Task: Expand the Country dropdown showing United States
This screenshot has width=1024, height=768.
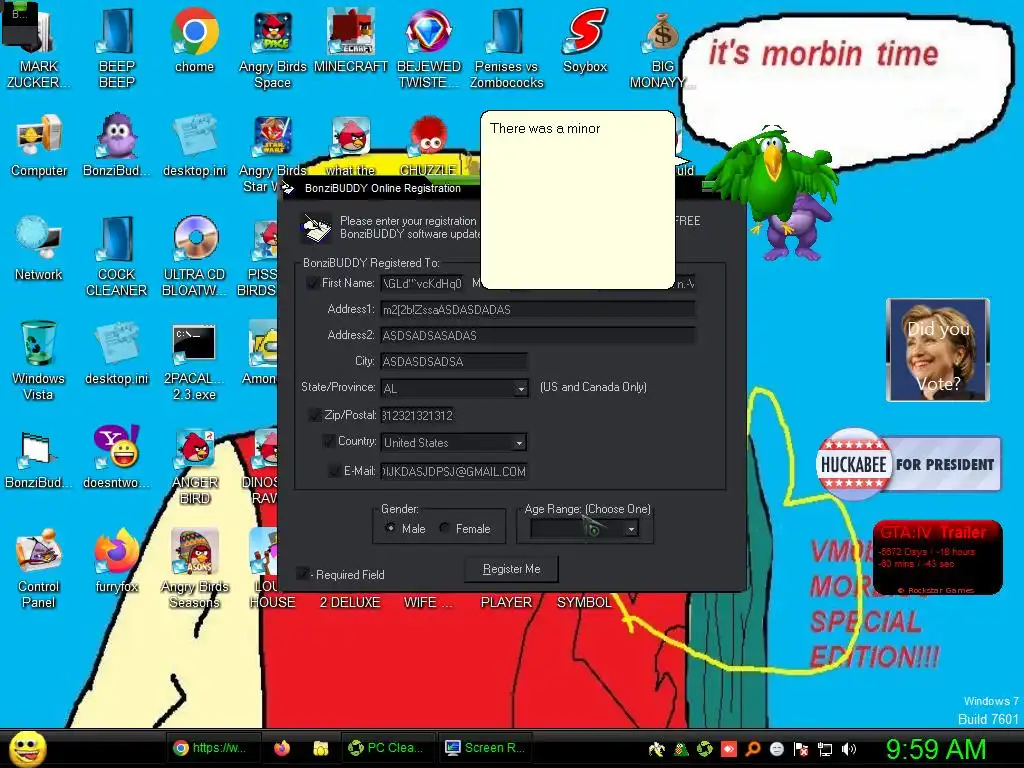Action: 519,443
